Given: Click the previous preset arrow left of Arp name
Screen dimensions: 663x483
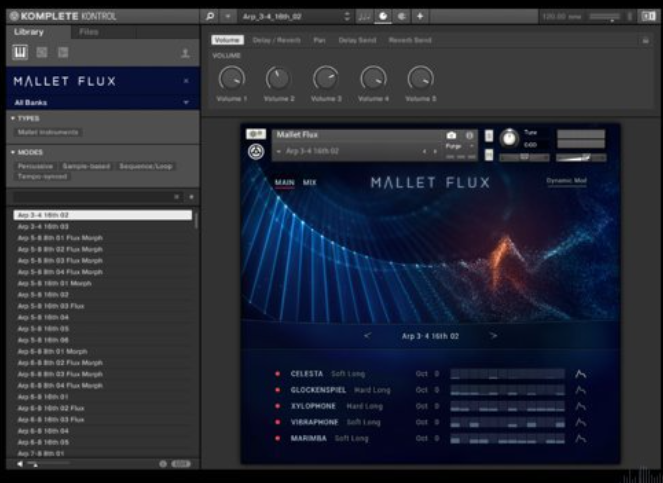Looking at the screenshot, I should click(368, 336).
